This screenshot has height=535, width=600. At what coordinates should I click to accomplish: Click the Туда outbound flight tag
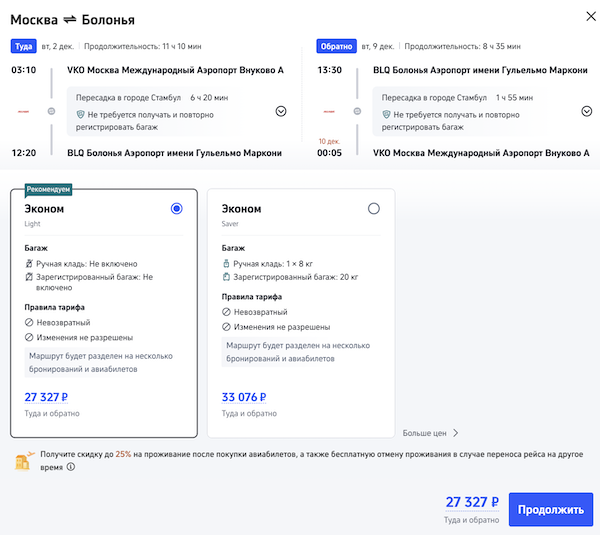22,46
